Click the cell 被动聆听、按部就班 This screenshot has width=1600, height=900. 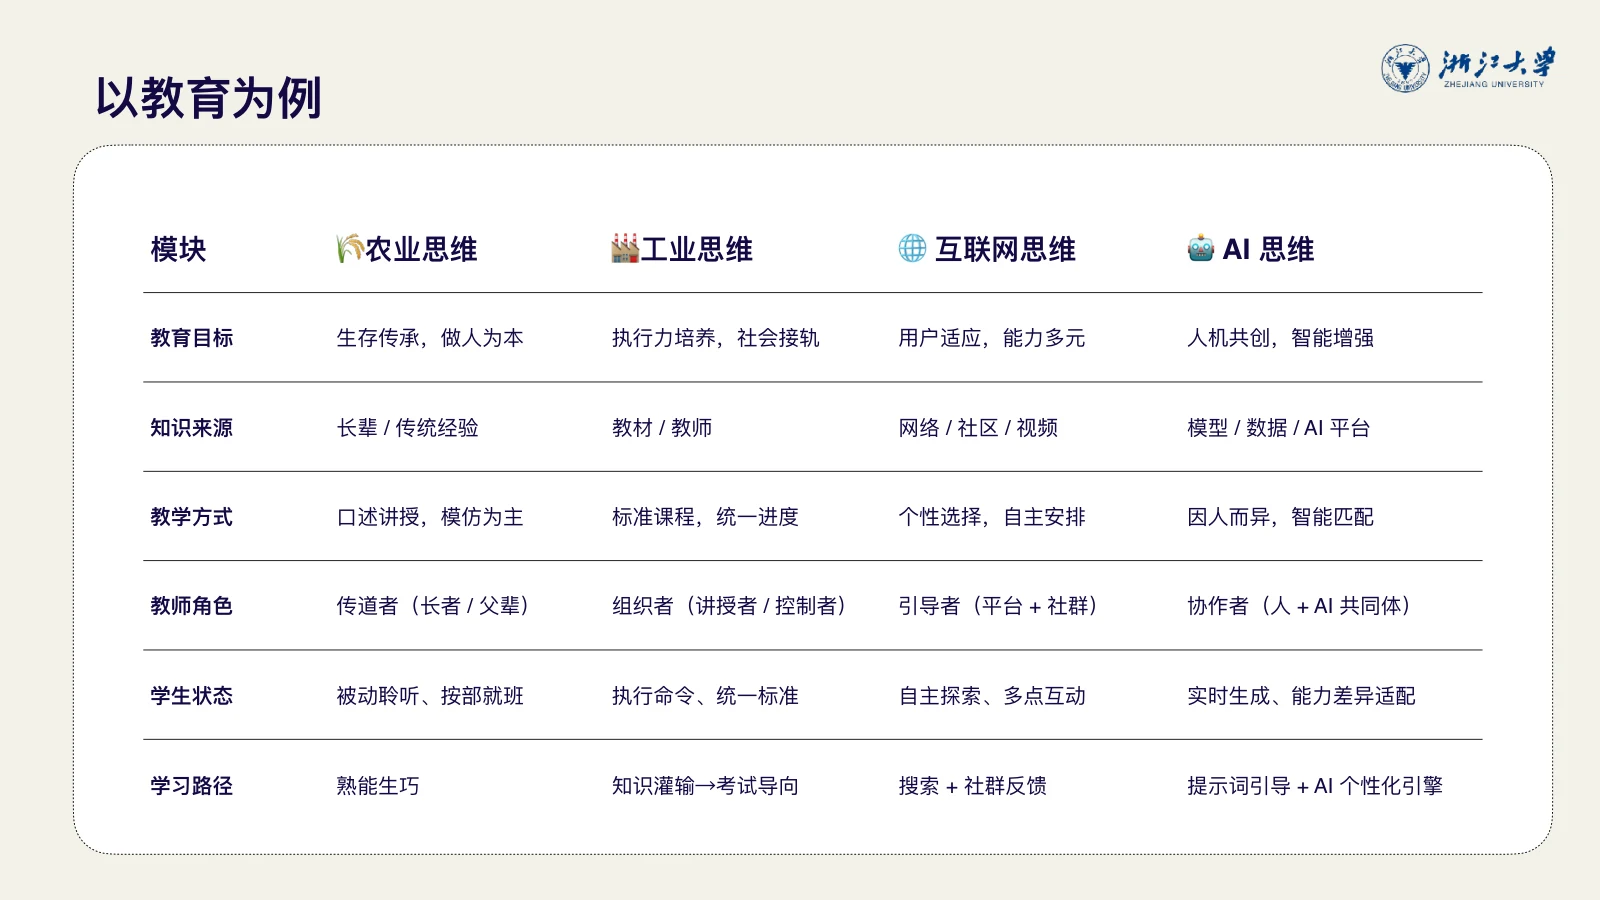click(x=430, y=696)
